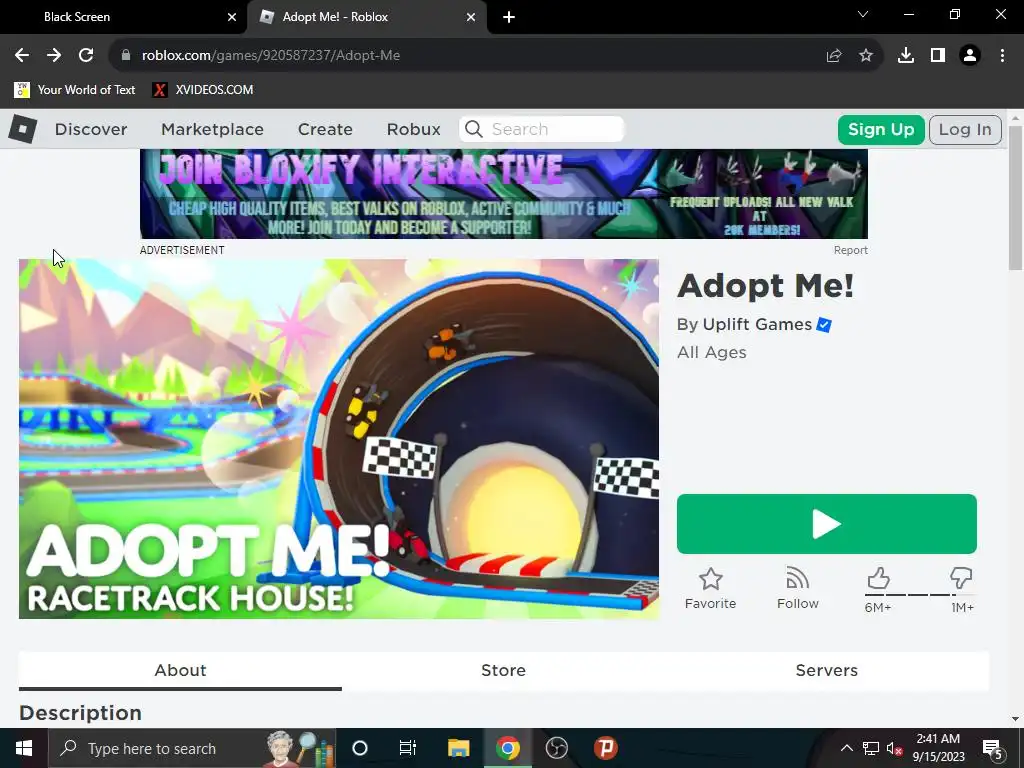The height and width of the screenshot is (768, 1024).
Task: Click the All Ages rating text
Action: (x=712, y=353)
